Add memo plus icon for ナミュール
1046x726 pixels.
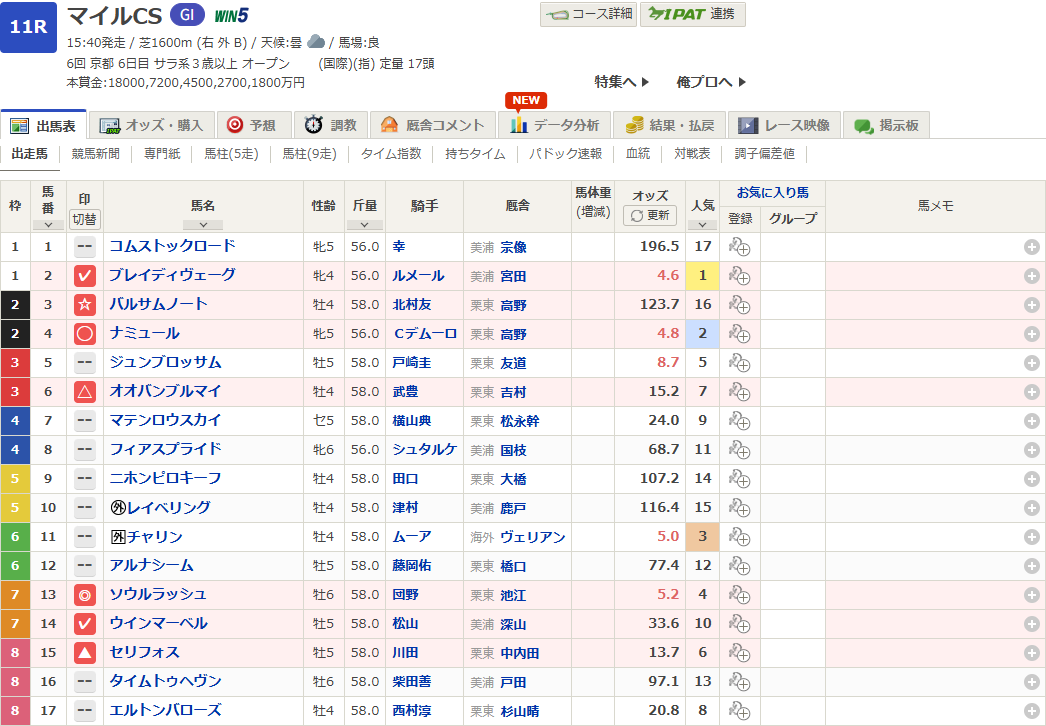[1031, 334]
